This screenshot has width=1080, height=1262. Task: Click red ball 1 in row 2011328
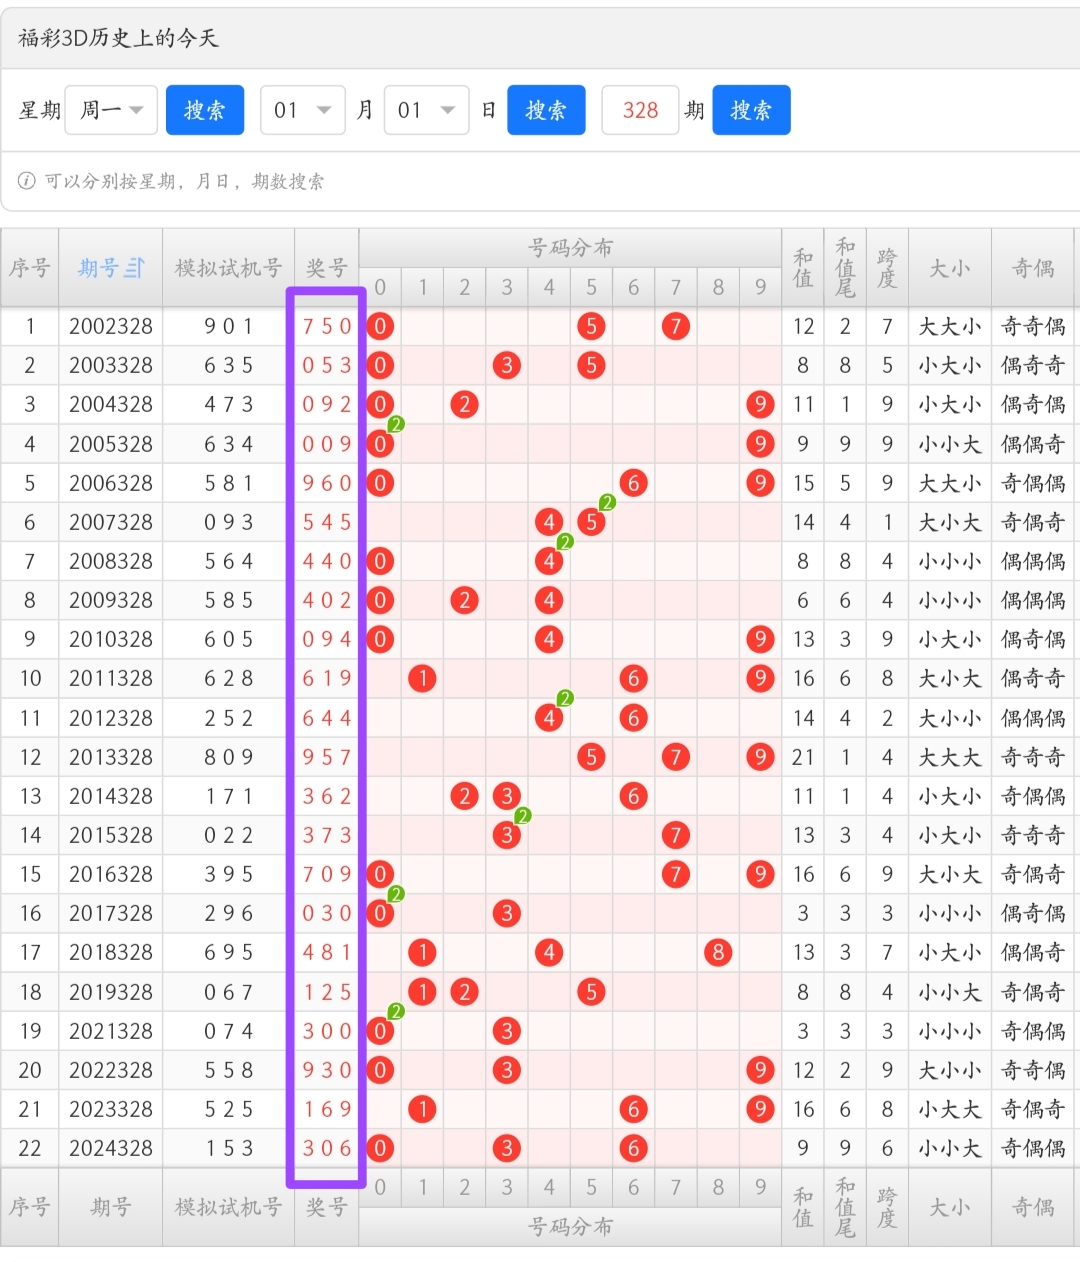click(x=423, y=679)
